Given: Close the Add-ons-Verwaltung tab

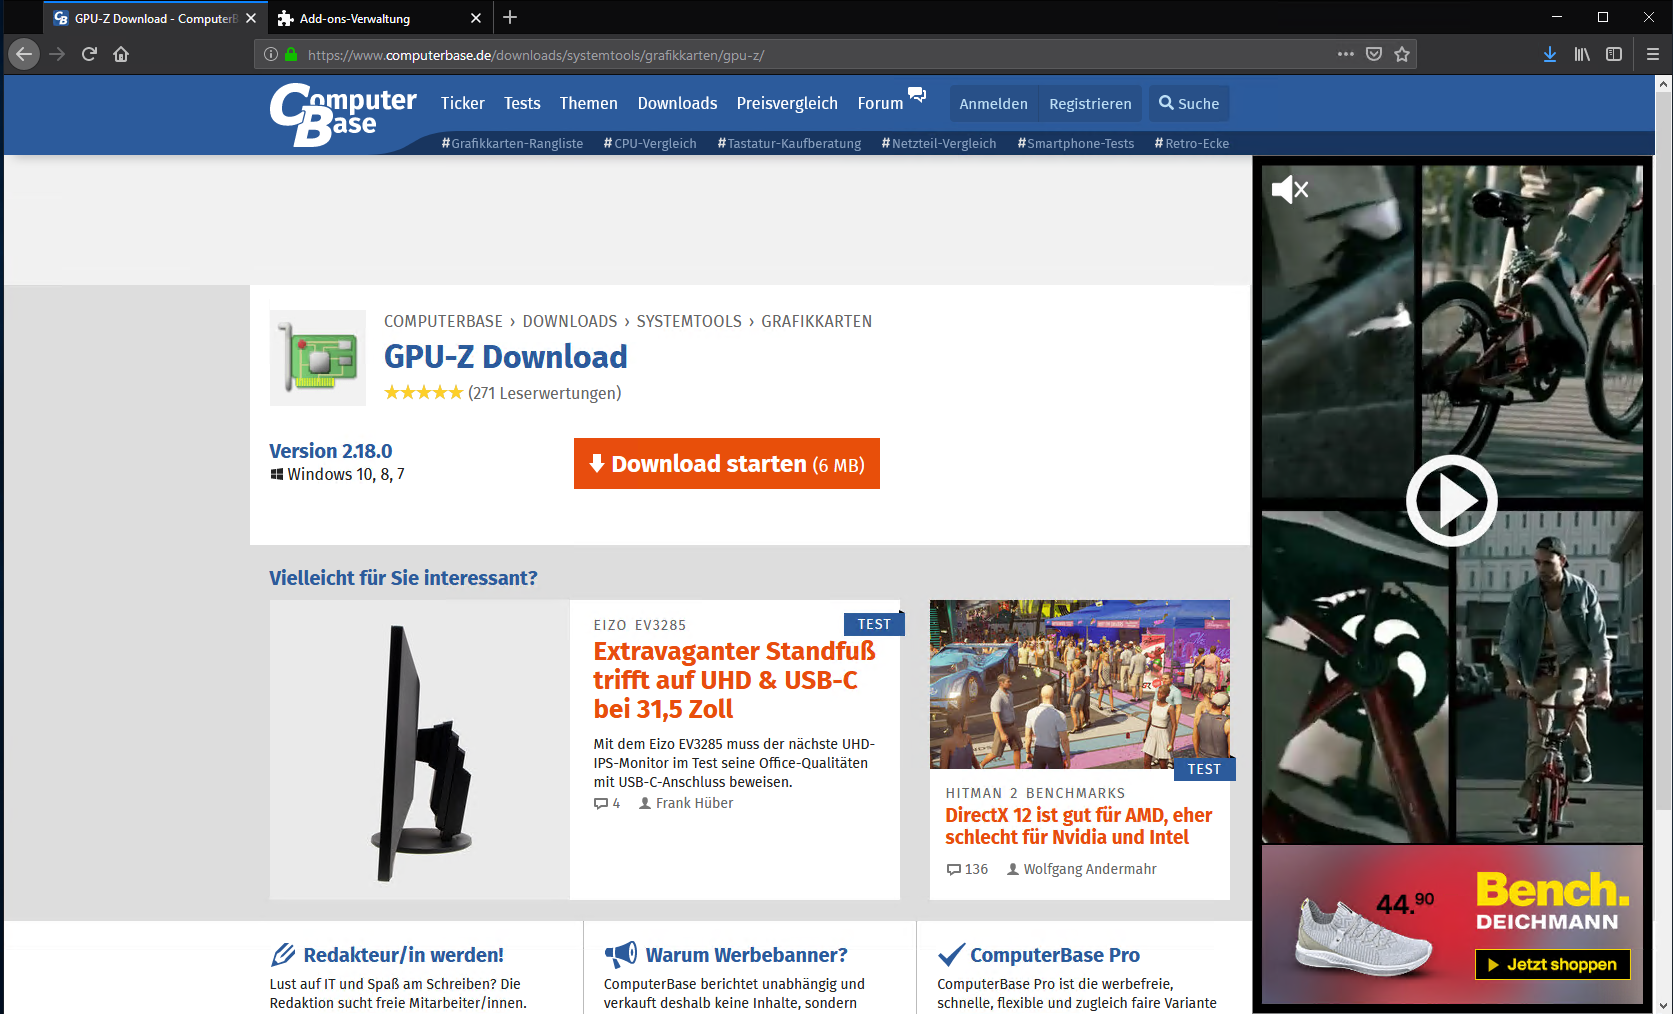Looking at the screenshot, I should point(476,18).
